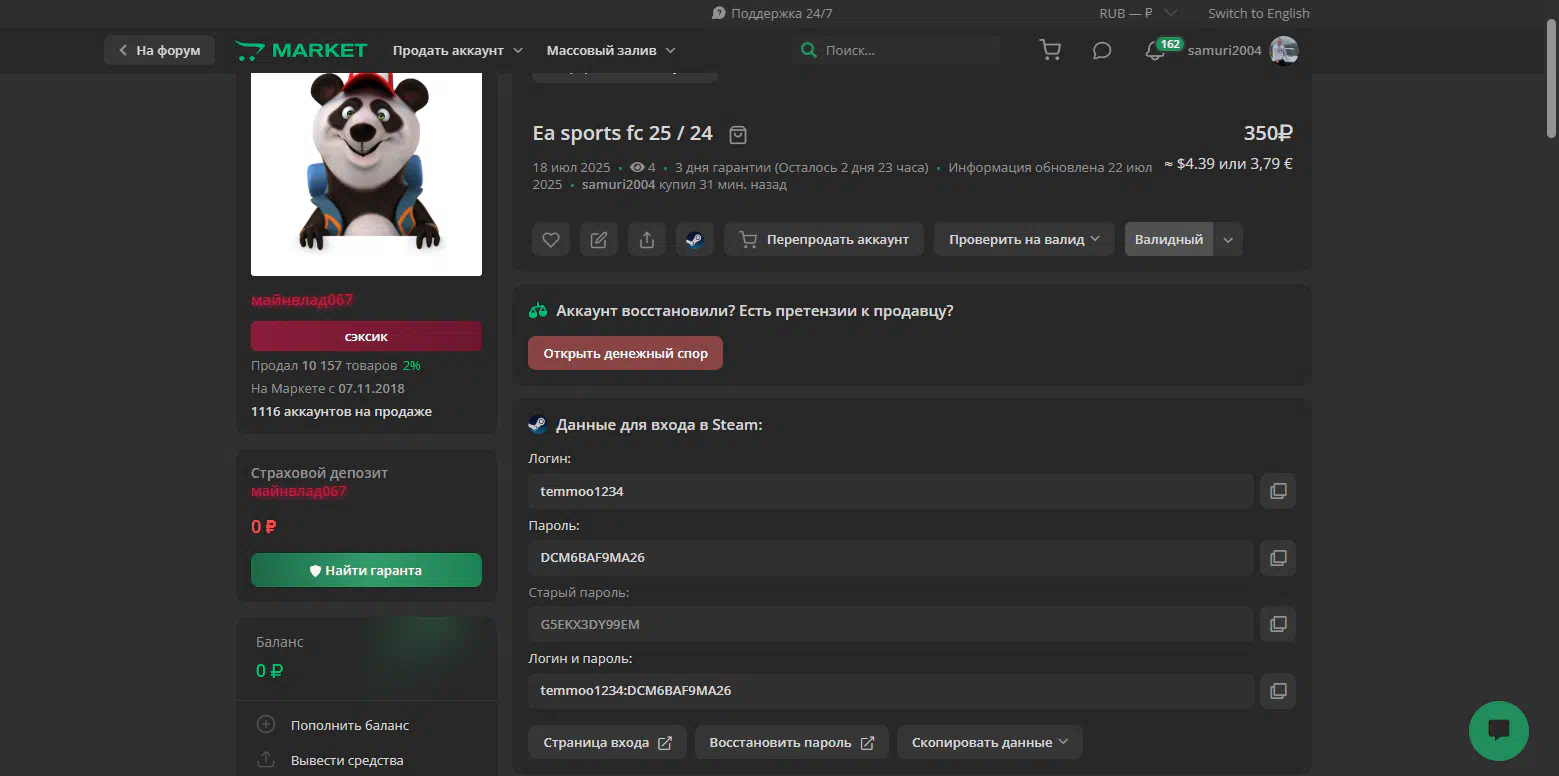Select the login and password field

click(x=891, y=691)
